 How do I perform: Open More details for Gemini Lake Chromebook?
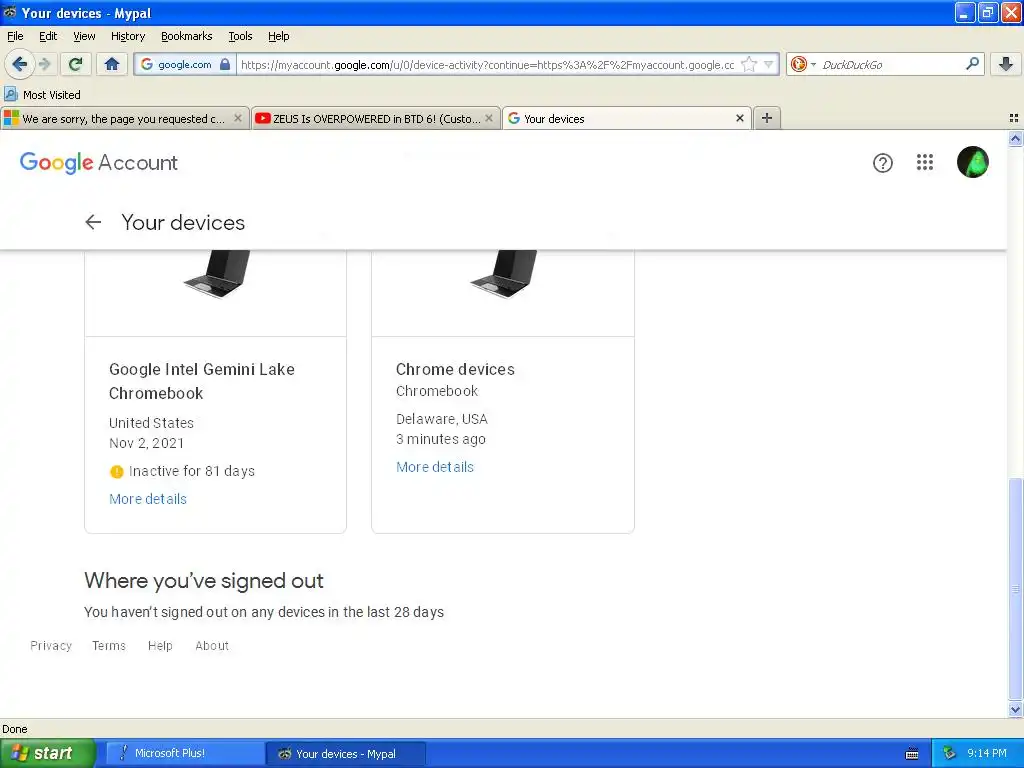coord(148,499)
